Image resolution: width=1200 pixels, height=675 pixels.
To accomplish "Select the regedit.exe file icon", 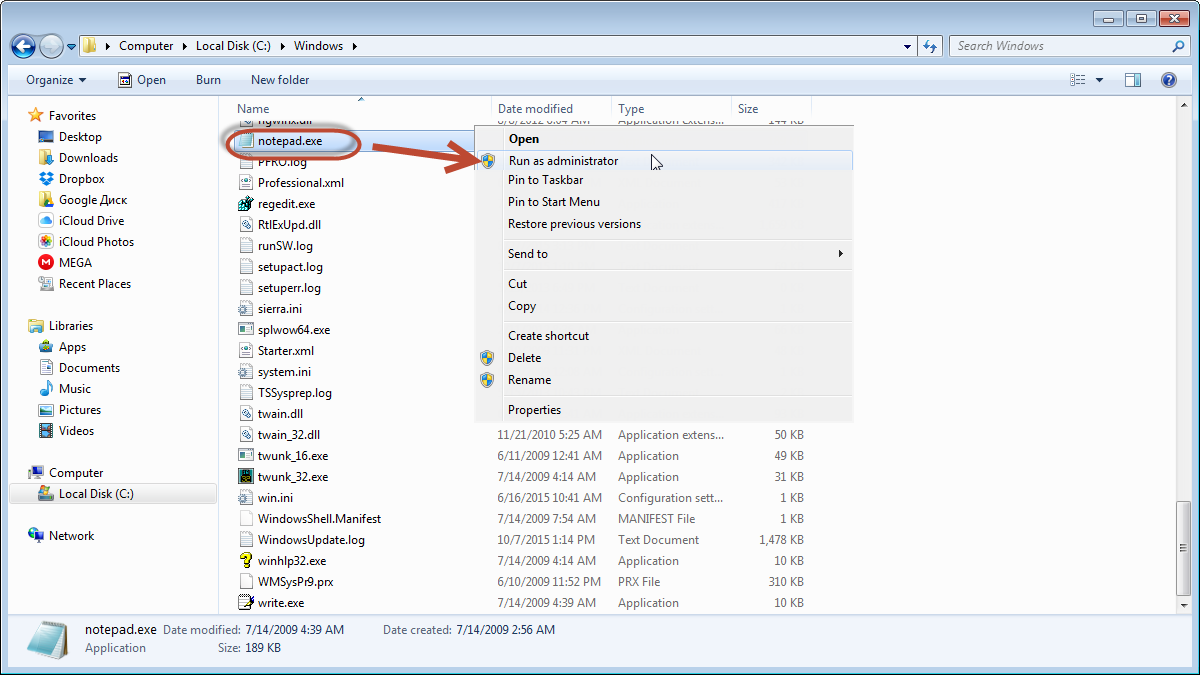I will point(247,204).
